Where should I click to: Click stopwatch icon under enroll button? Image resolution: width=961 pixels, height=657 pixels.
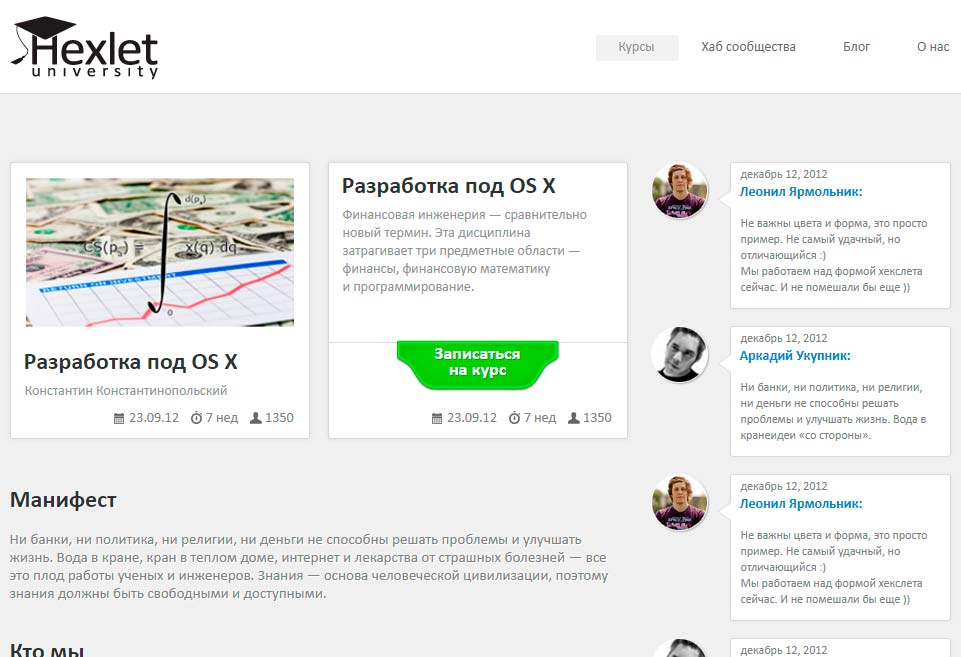click(x=514, y=418)
